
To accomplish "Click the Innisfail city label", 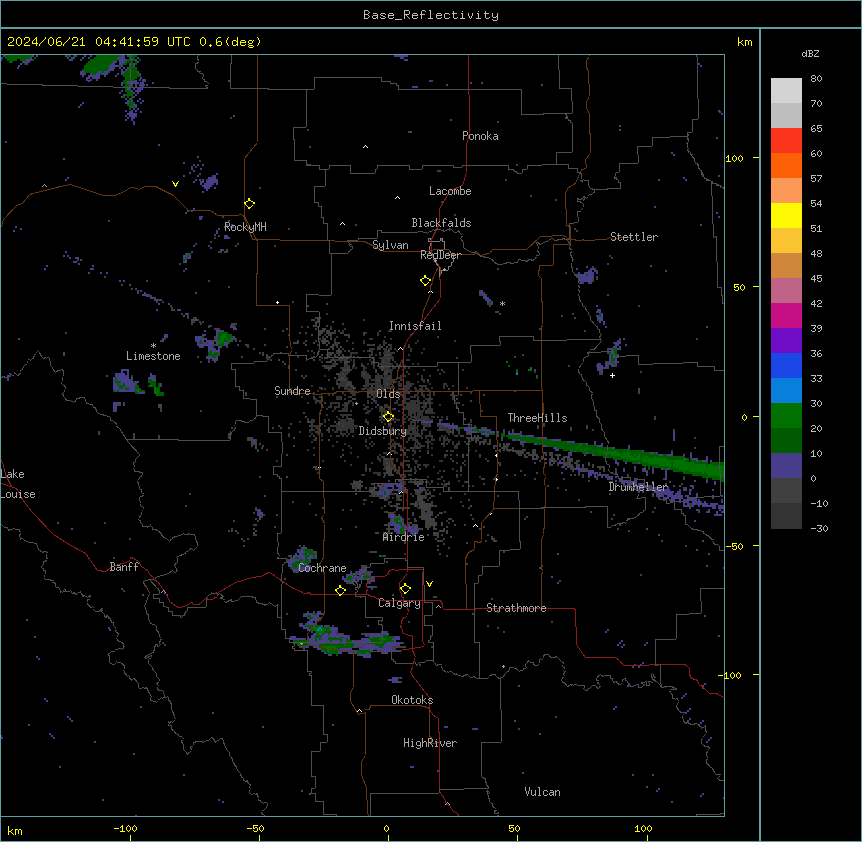I will click(x=415, y=326).
